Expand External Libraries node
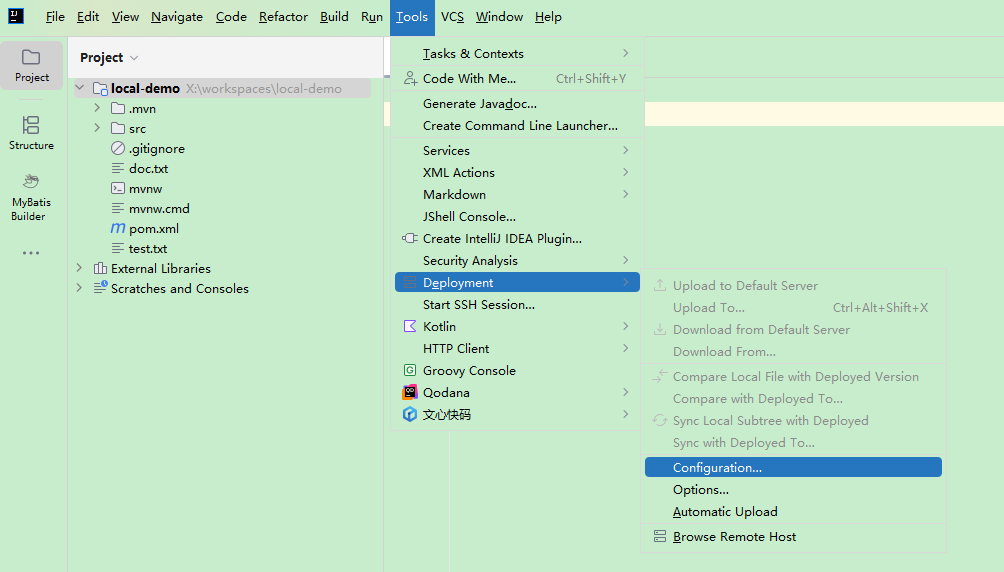 click(x=79, y=269)
